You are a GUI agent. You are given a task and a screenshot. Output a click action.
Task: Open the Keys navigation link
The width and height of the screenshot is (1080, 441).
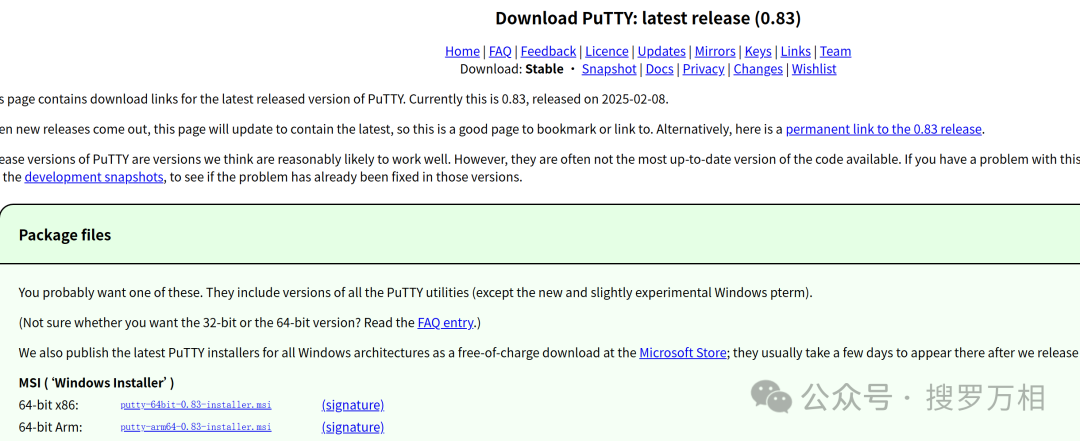(x=758, y=51)
